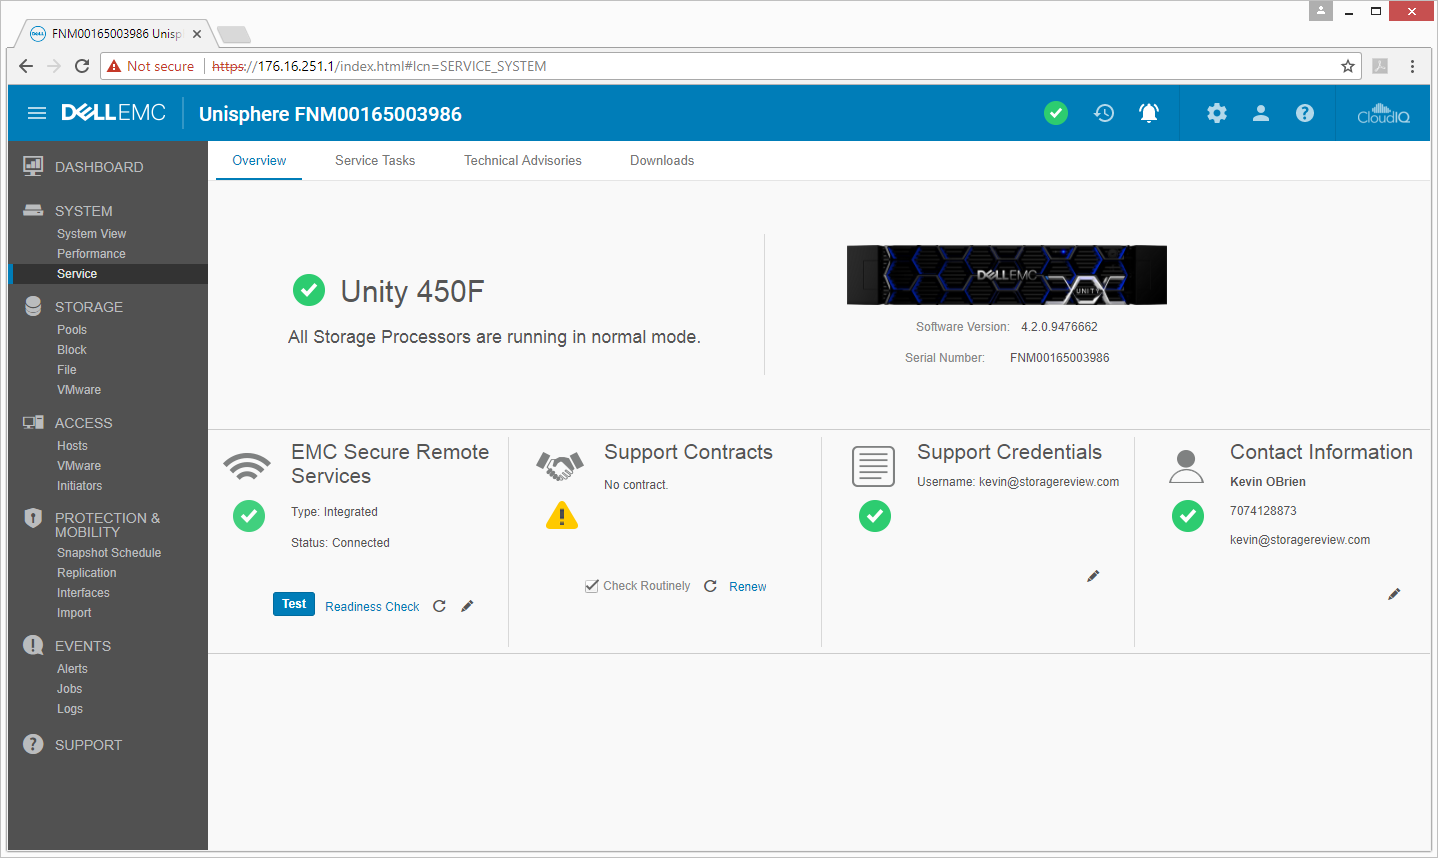This screenshot has width=1438, height=858.
Task: Click the system health green check icon
Action: tap(1056, 113)
